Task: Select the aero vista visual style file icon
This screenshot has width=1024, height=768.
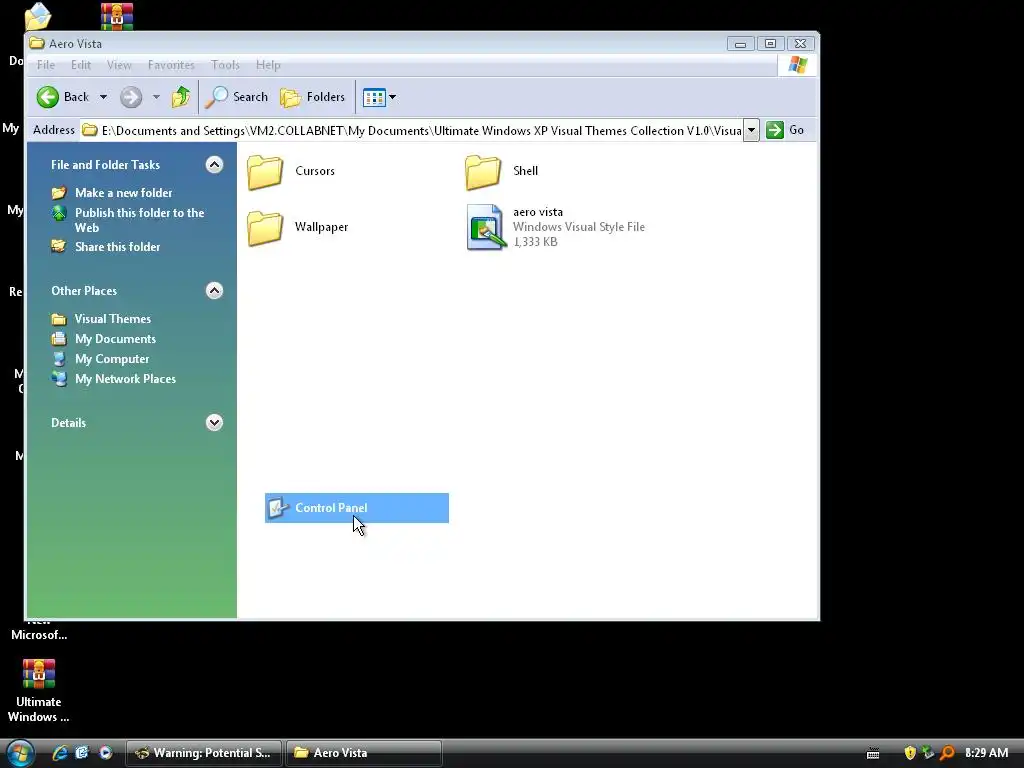Action: (486, 227)
